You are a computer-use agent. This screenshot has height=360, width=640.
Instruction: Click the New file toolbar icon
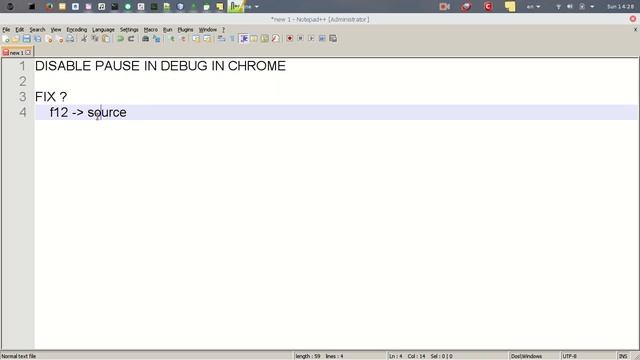point(6,39)
